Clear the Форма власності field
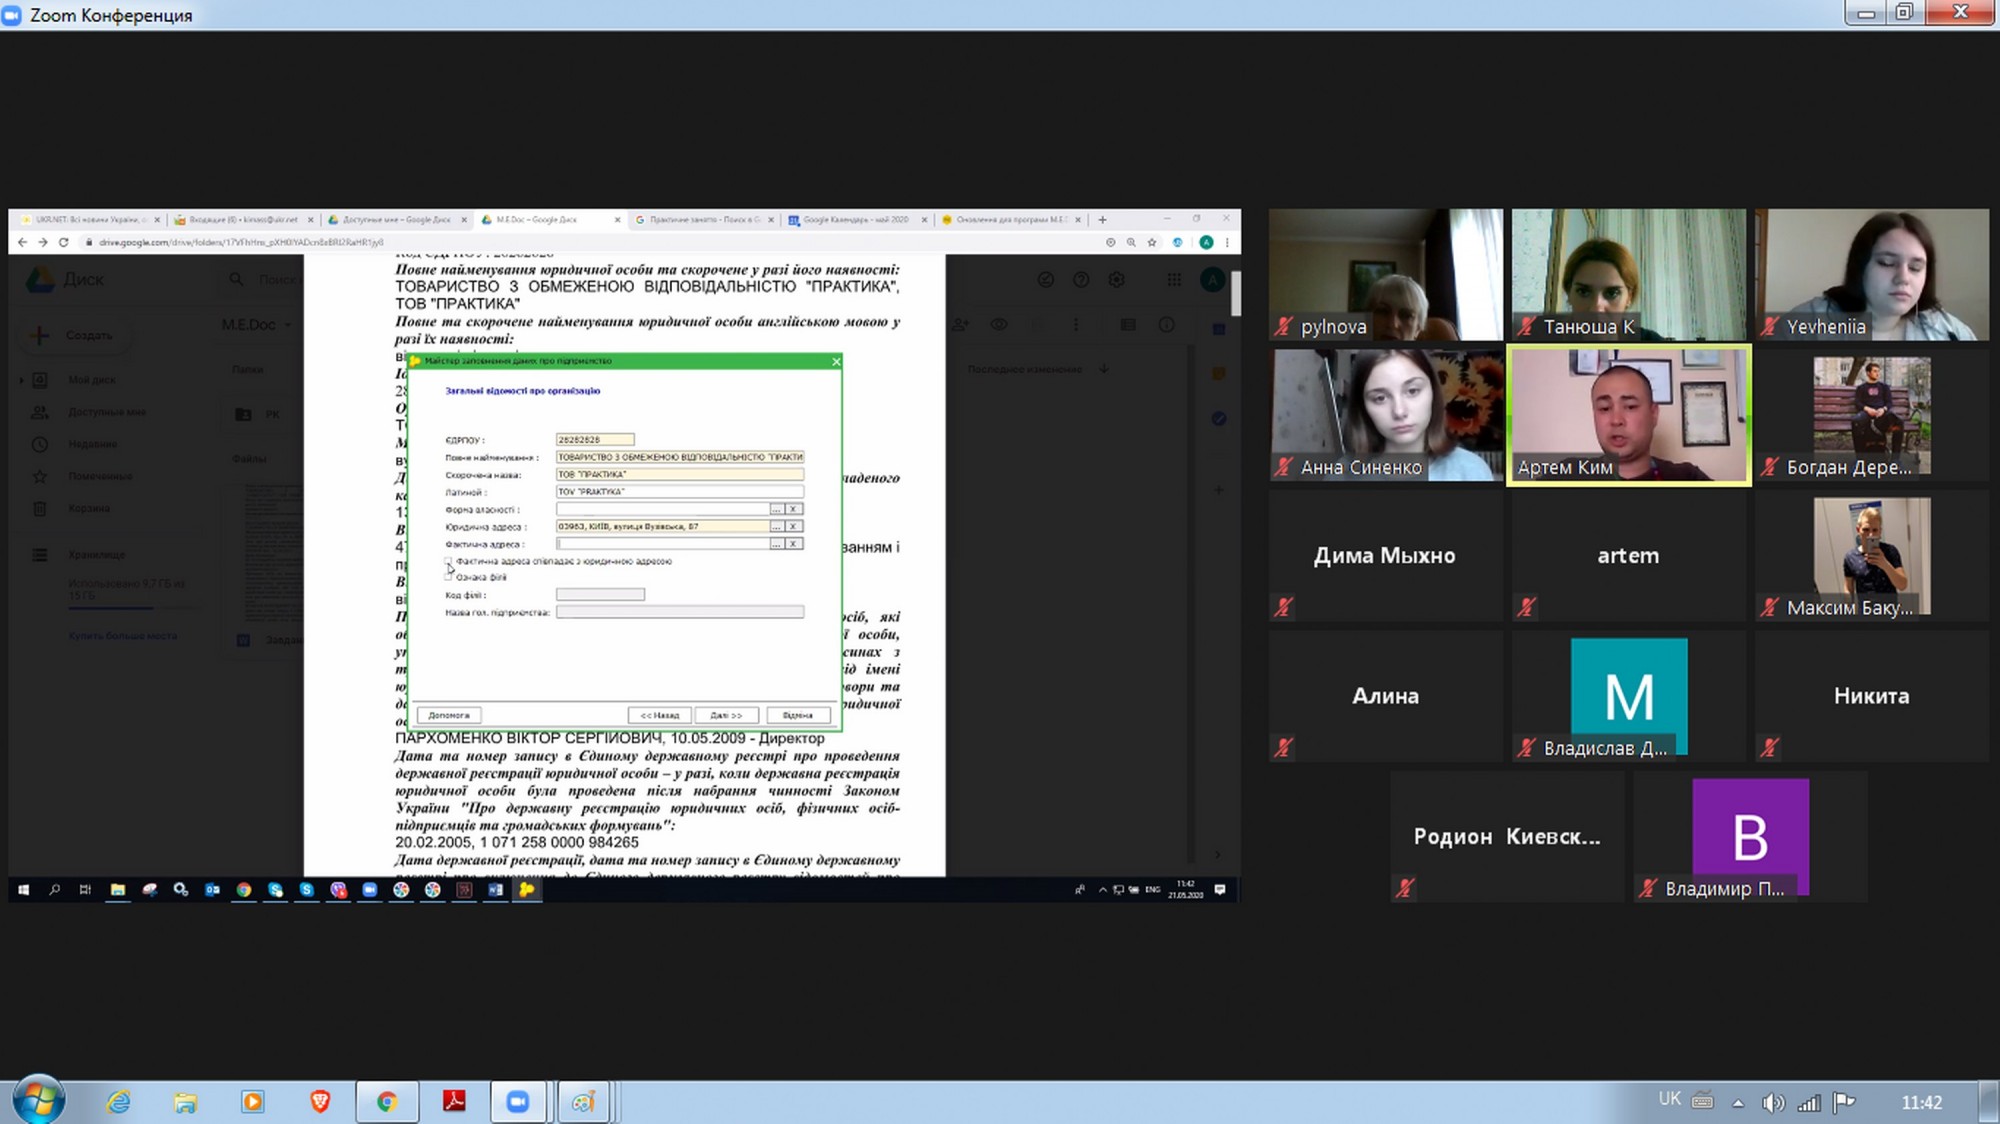Image resolution: width=2000 pixels, height=1124 pixels. [x=793, y=509]
